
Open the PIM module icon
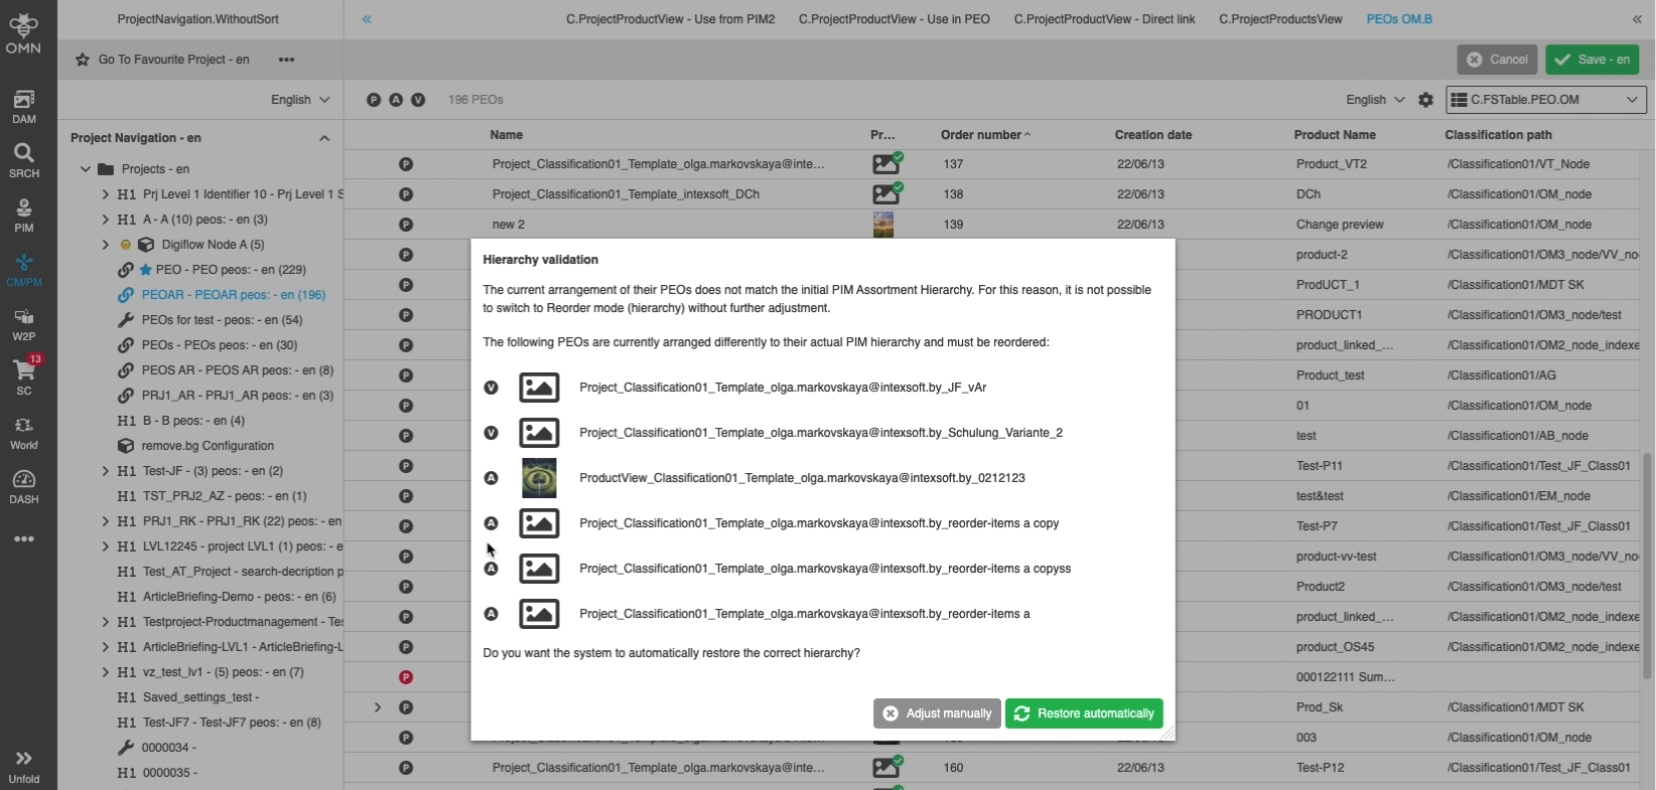click(x=24, y=214)
